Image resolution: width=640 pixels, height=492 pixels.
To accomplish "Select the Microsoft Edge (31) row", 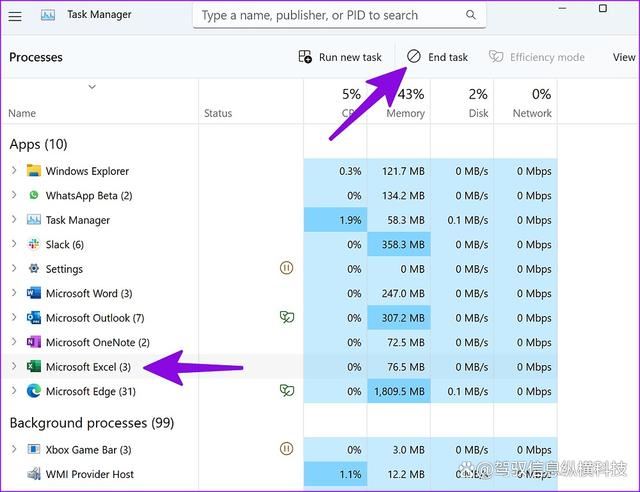I will 91,392.
